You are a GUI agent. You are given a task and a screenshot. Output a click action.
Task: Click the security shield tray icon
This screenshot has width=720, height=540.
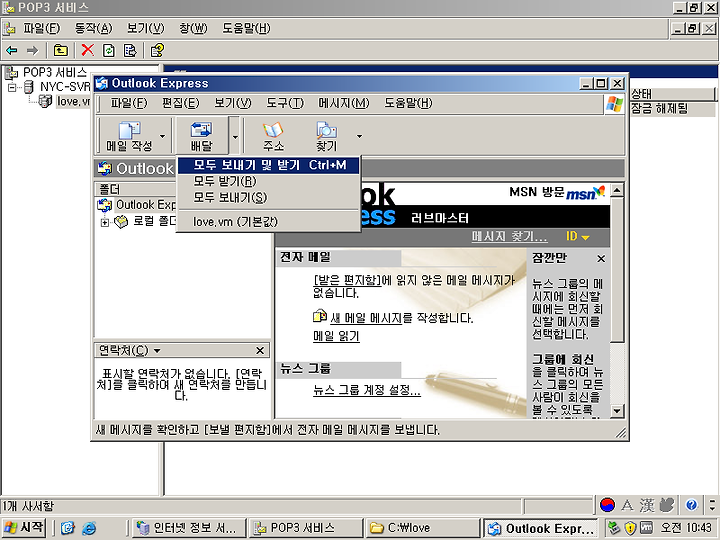coord(630,528)
